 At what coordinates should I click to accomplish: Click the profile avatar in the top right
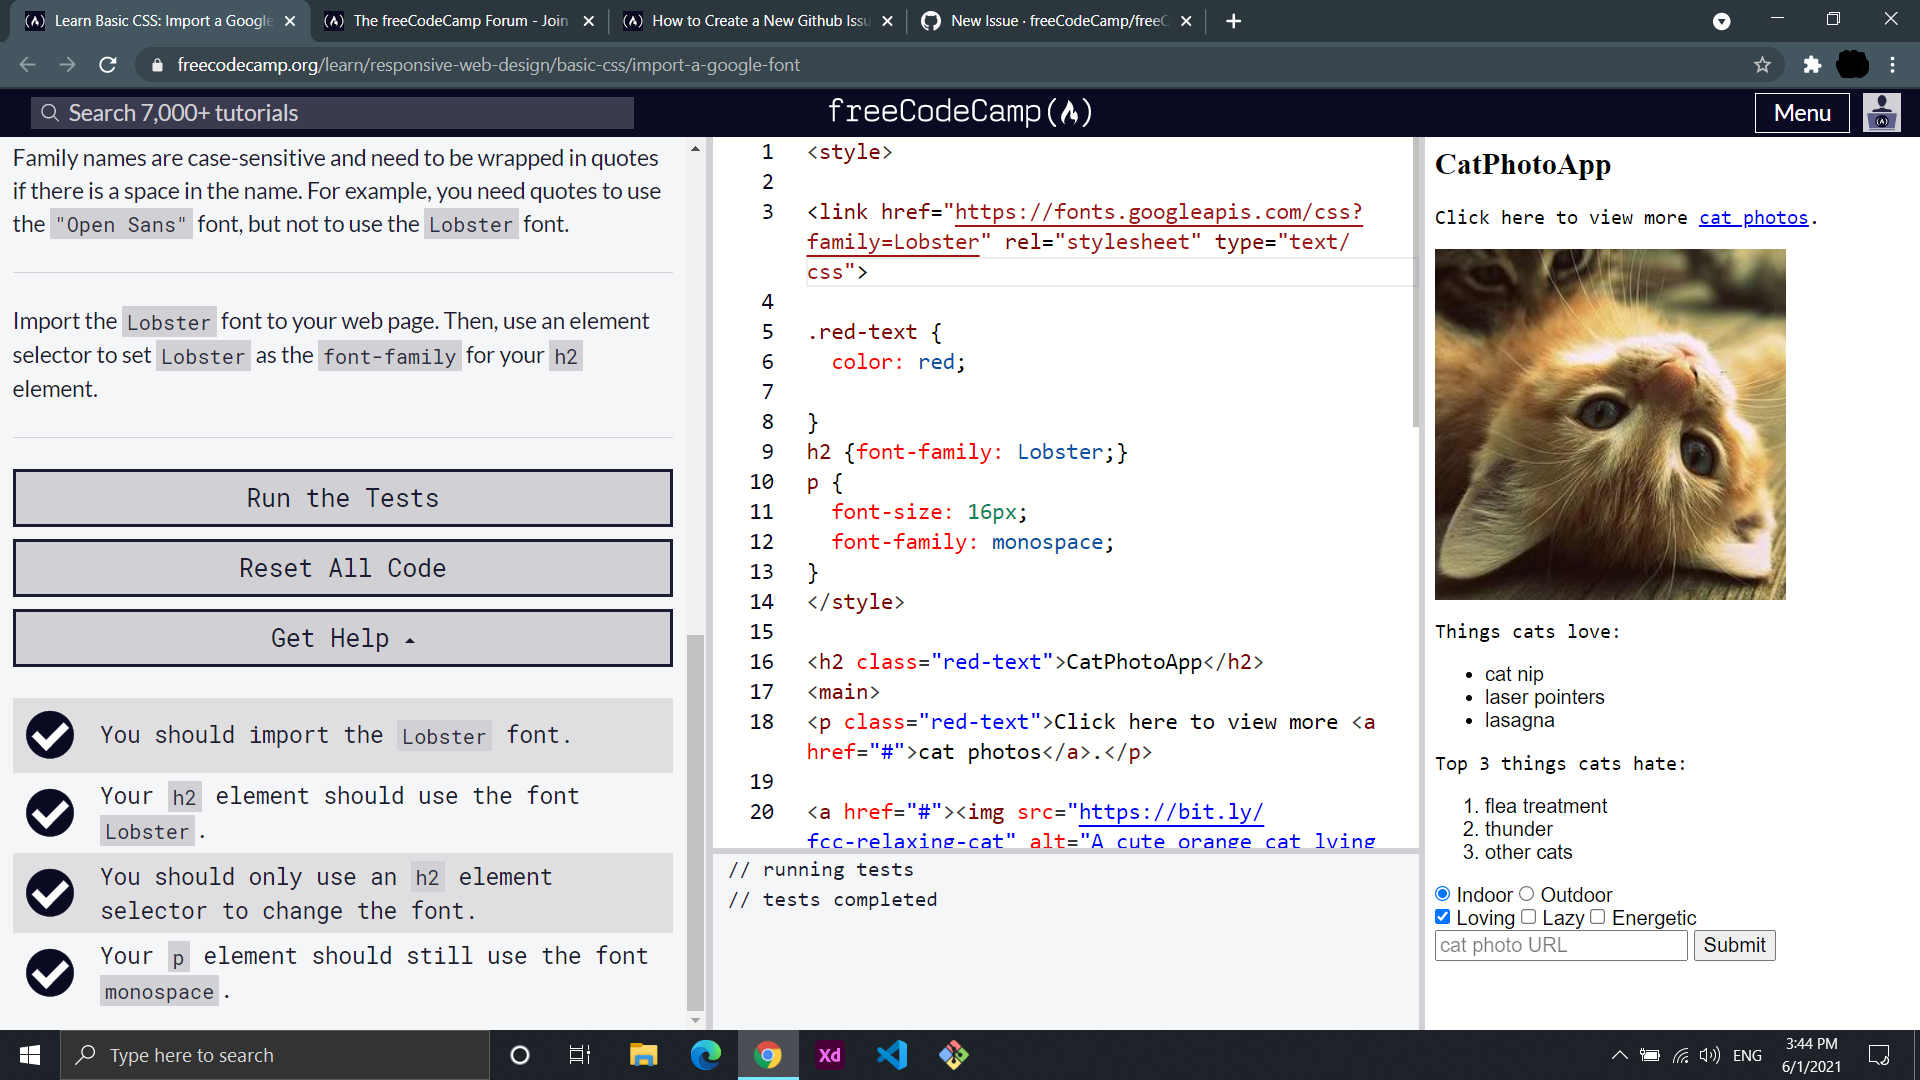coord(1881,112)
